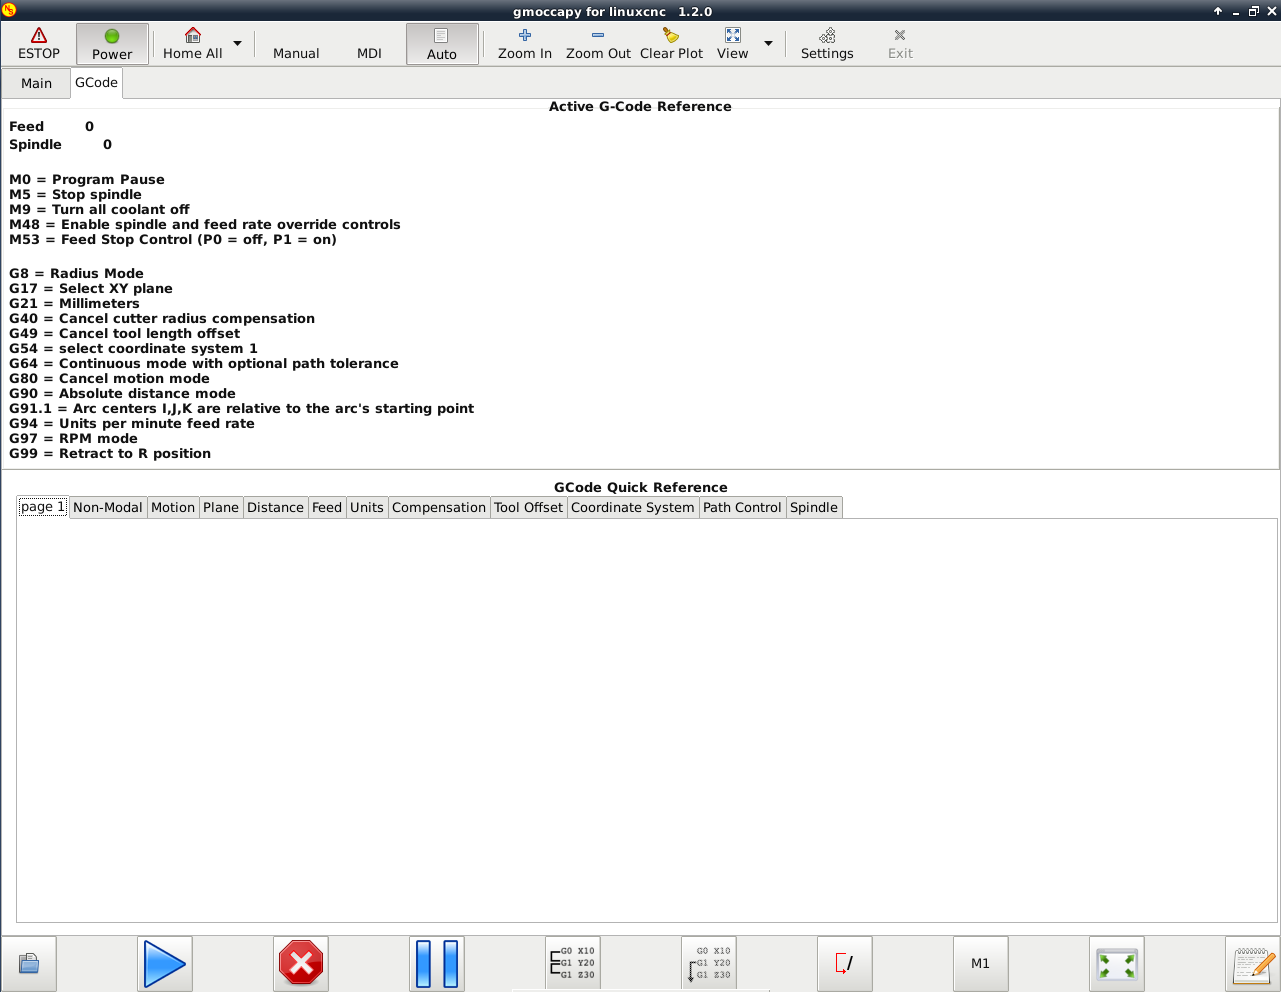Open the Motion reference tab
This screenshot has height=992, width=1281.
coord(173,508)
